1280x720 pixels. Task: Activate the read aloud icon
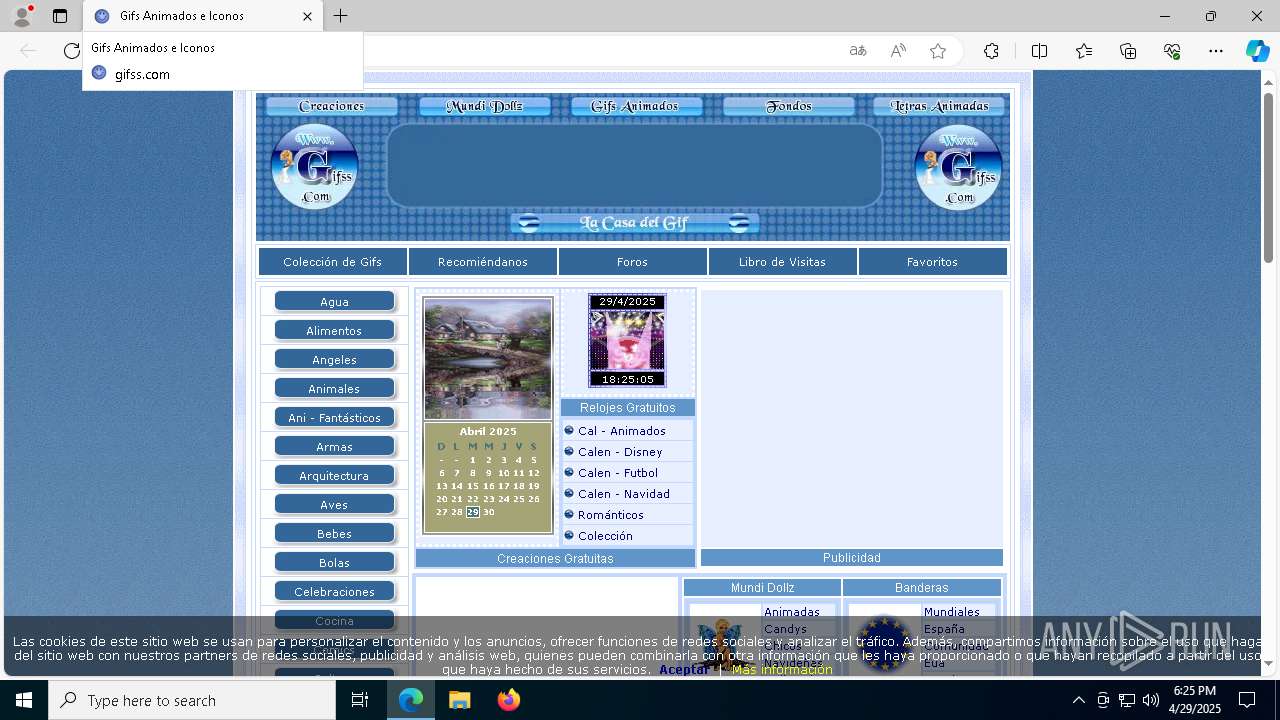tap(898, 51)
